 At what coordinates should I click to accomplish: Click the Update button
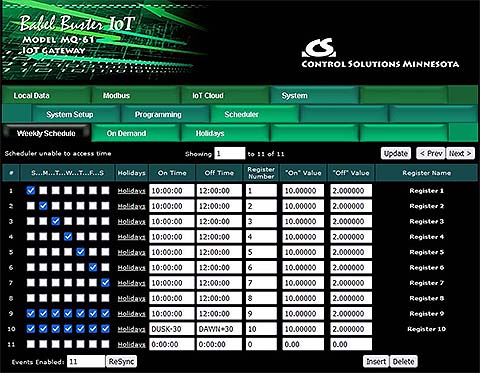396,153
